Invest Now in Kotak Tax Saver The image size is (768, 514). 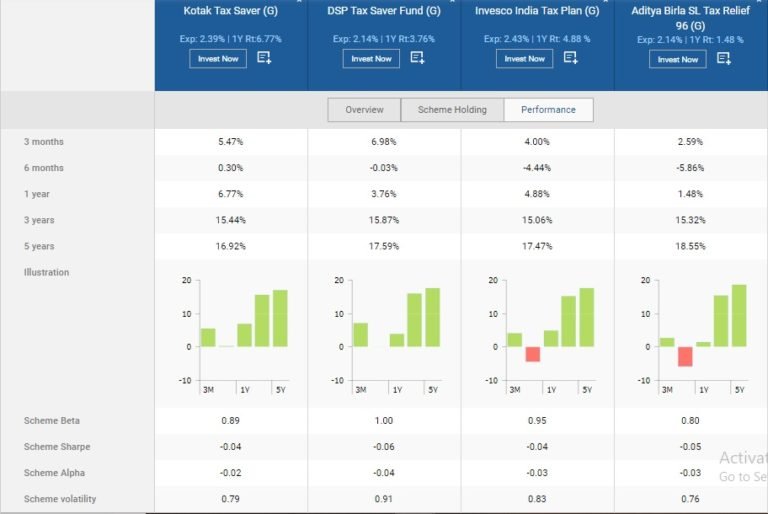click(218, 59)
